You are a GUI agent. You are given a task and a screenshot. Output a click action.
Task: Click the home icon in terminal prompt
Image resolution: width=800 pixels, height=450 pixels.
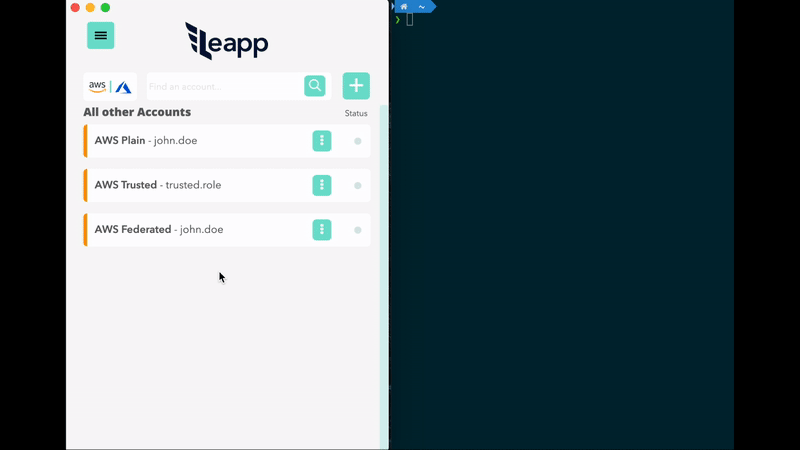(404, 7)
